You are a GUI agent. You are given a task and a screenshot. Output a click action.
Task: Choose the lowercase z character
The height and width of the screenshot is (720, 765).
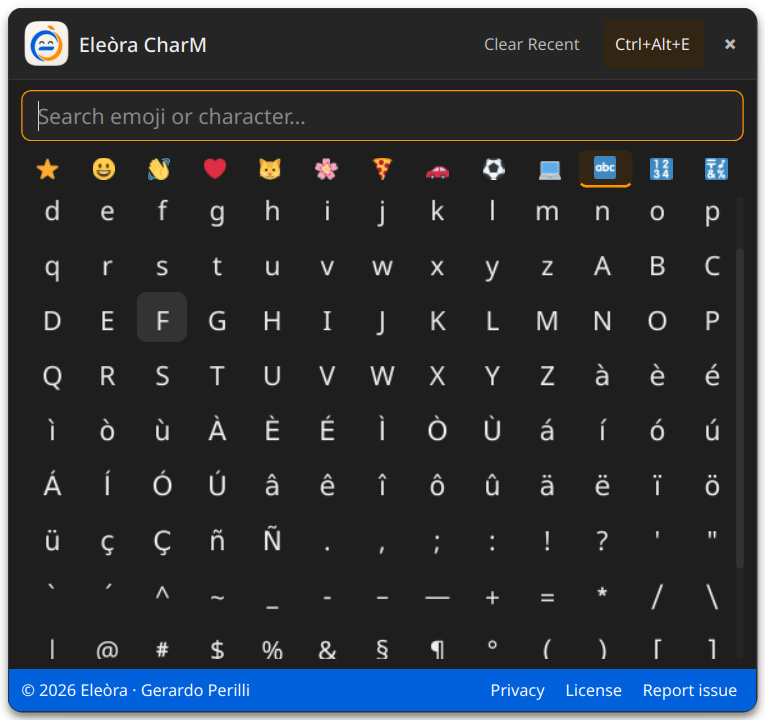(x=547, y=266)
